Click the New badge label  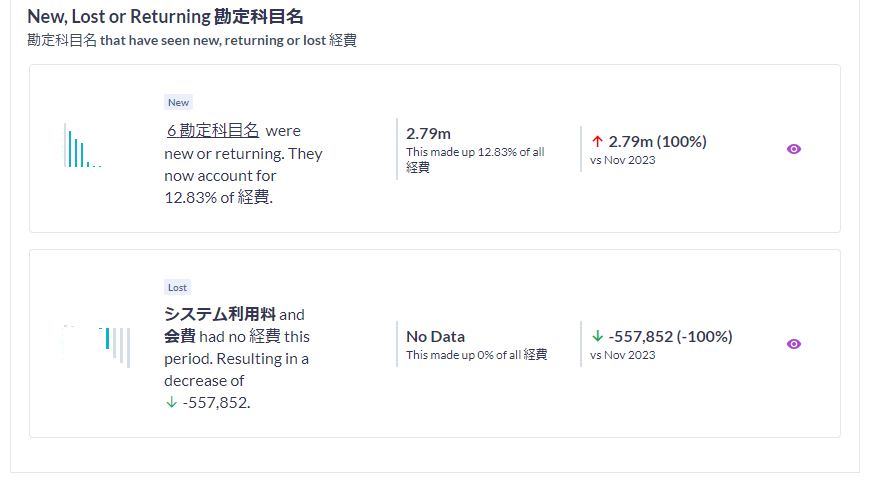178,102
